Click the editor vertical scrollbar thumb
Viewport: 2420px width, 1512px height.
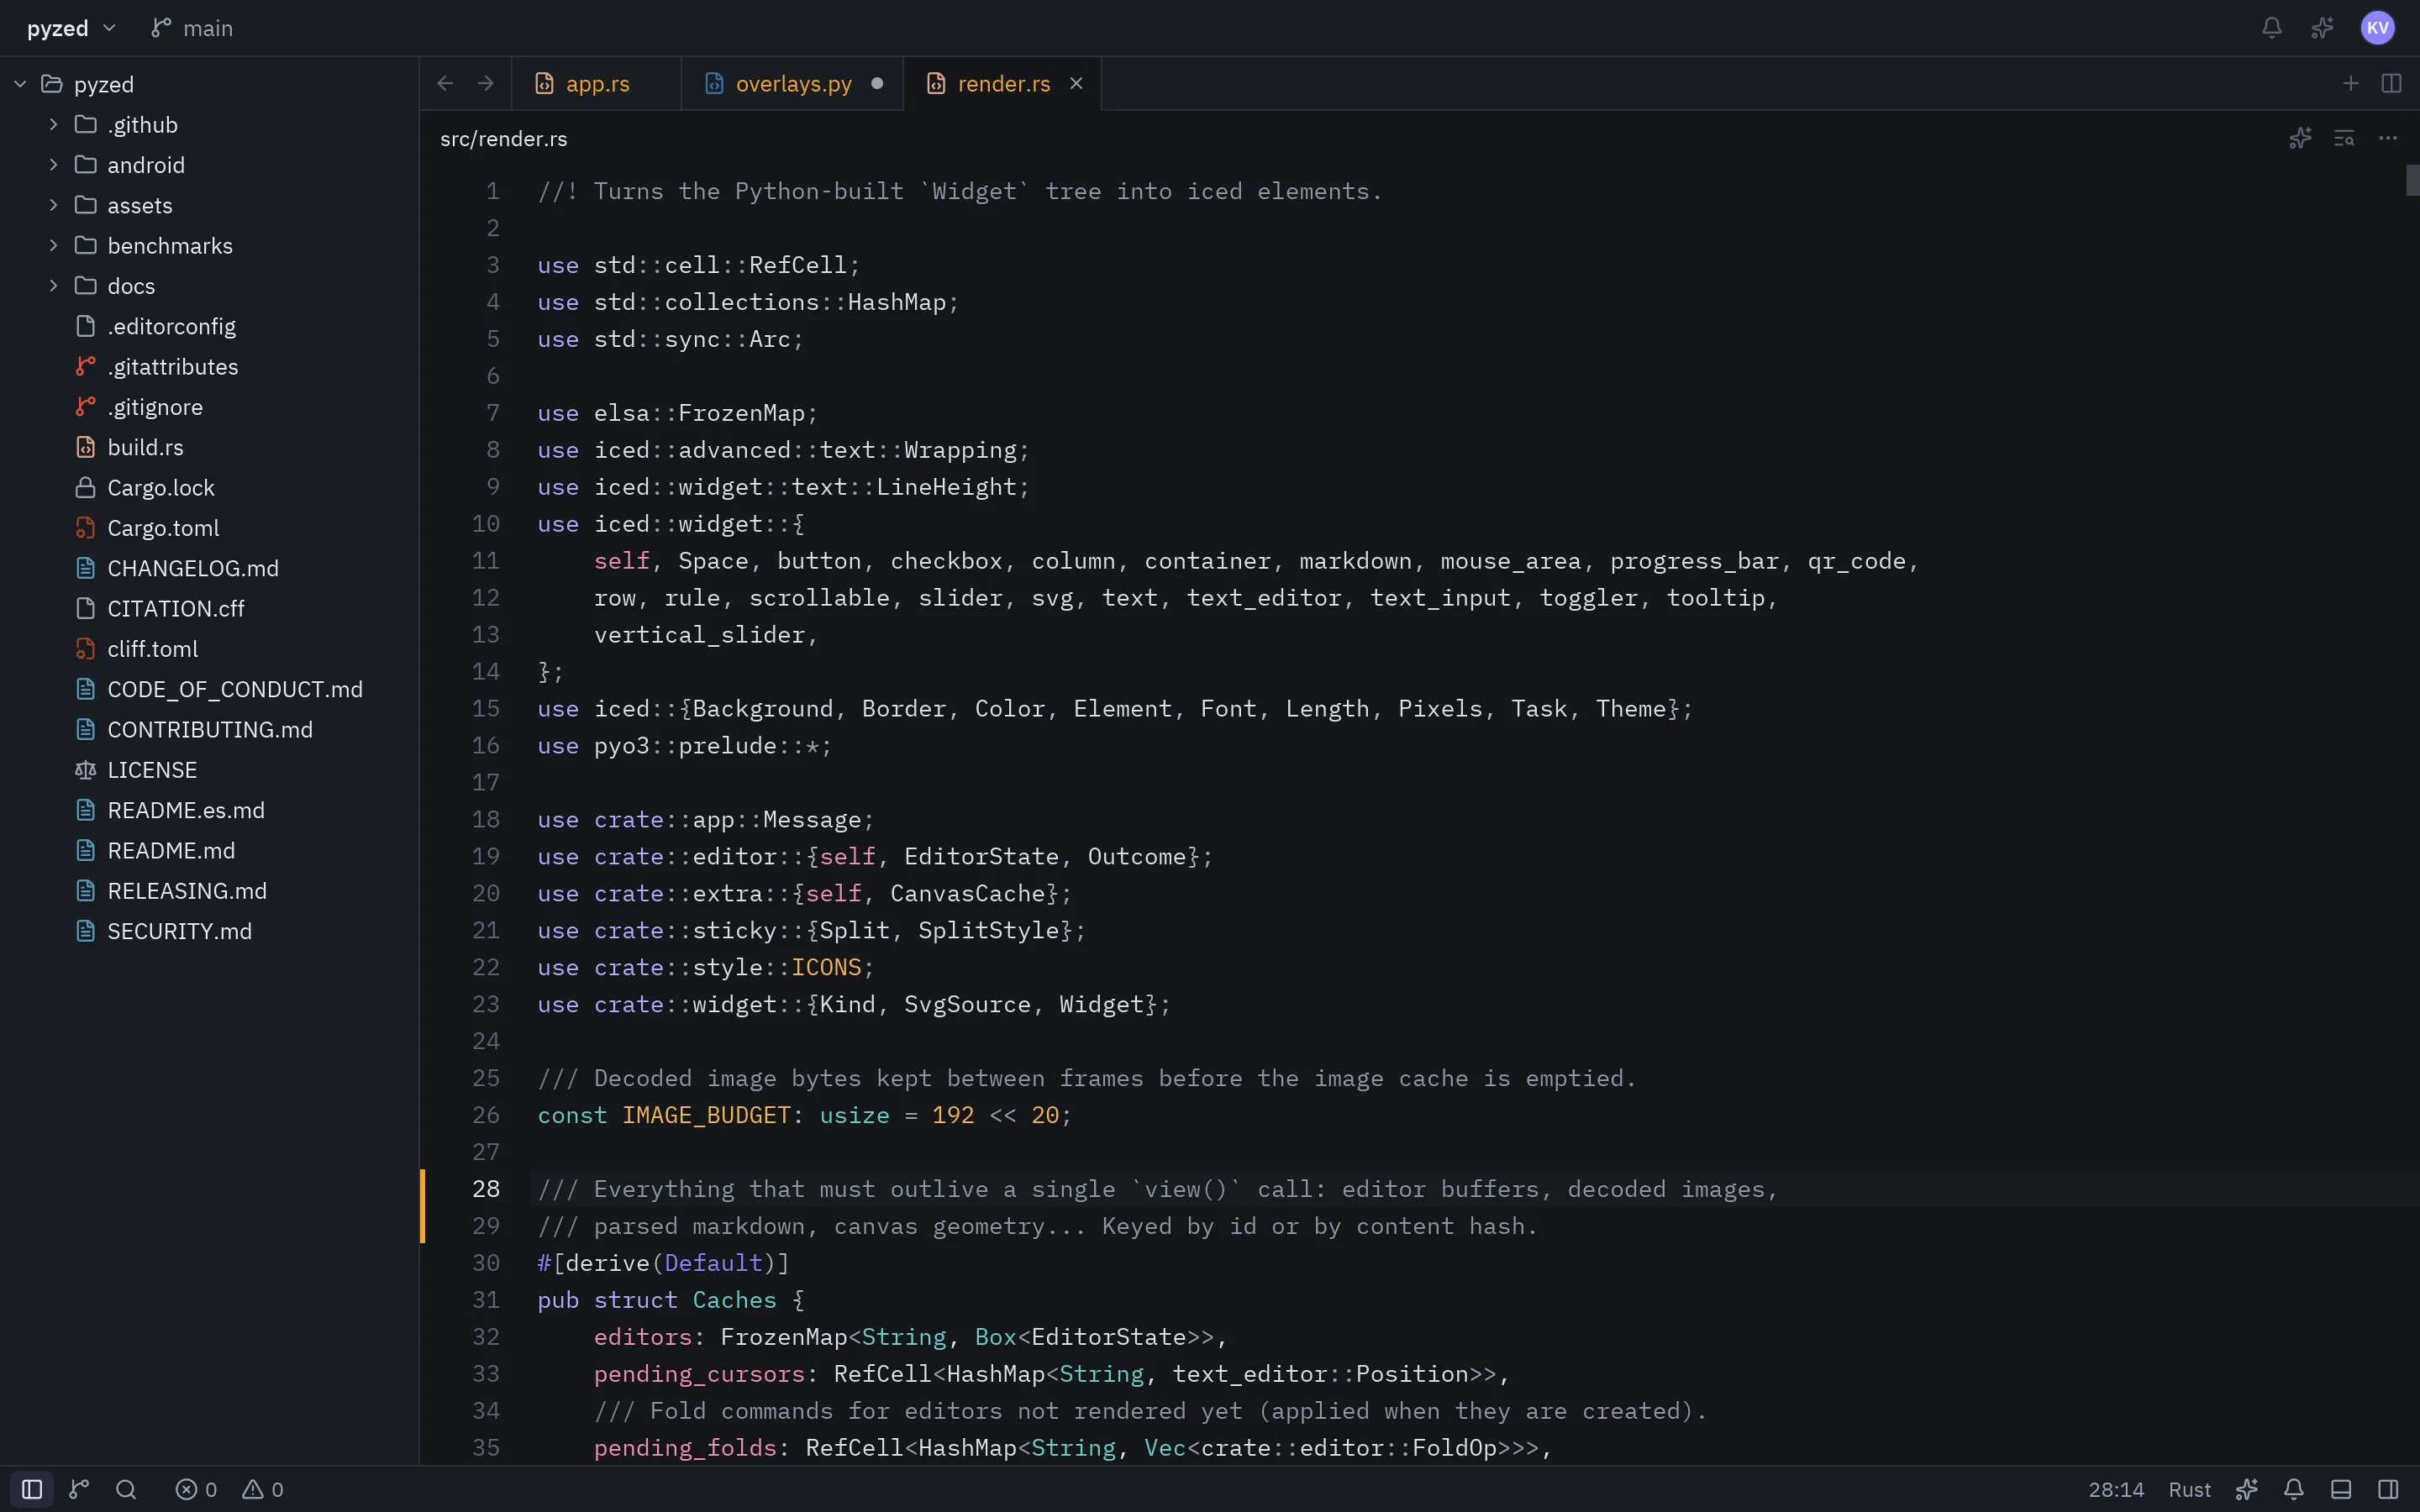point(2412,180)
